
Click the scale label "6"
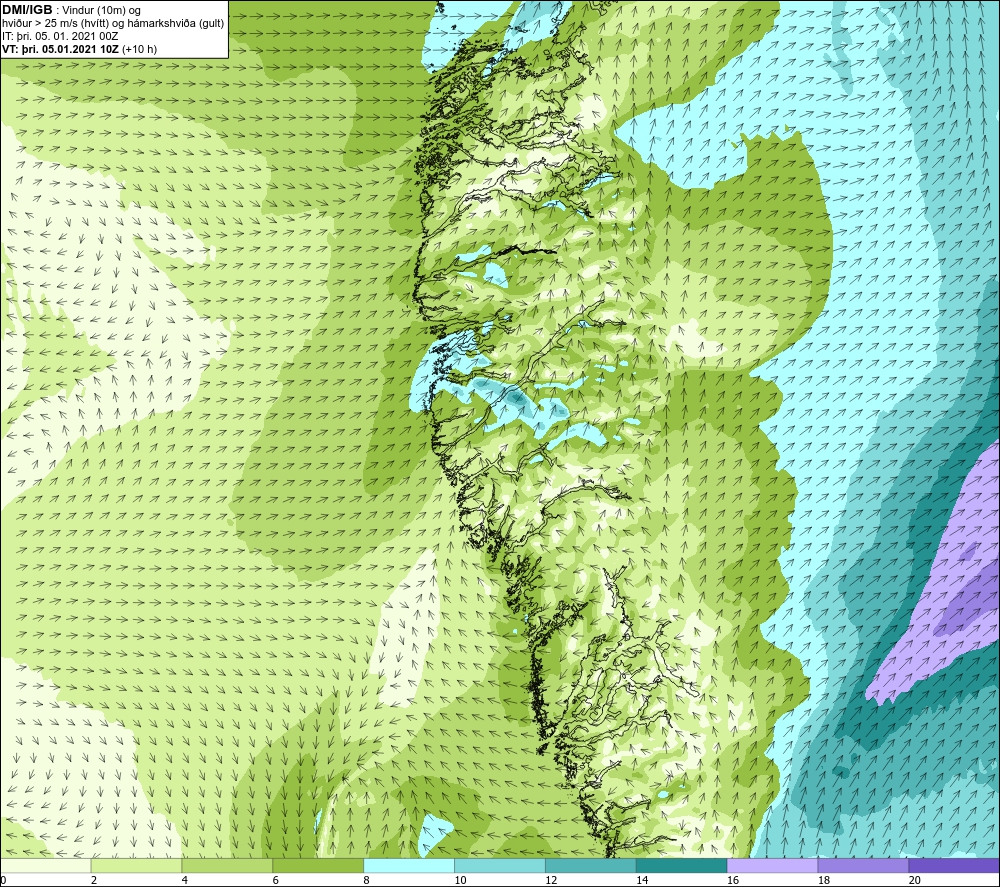point(276,880)
